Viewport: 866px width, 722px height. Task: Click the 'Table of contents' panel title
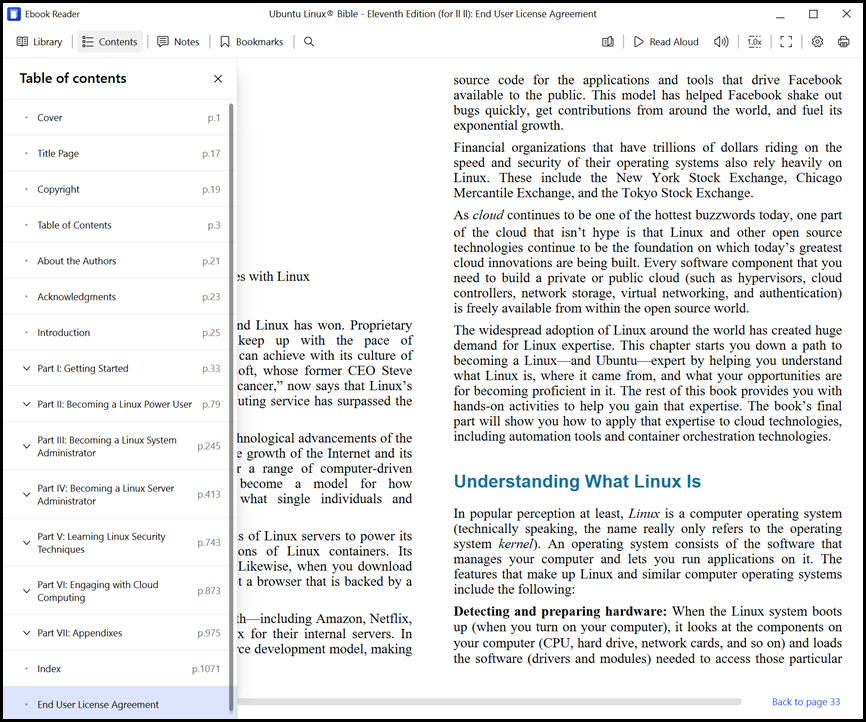[73, 78]
